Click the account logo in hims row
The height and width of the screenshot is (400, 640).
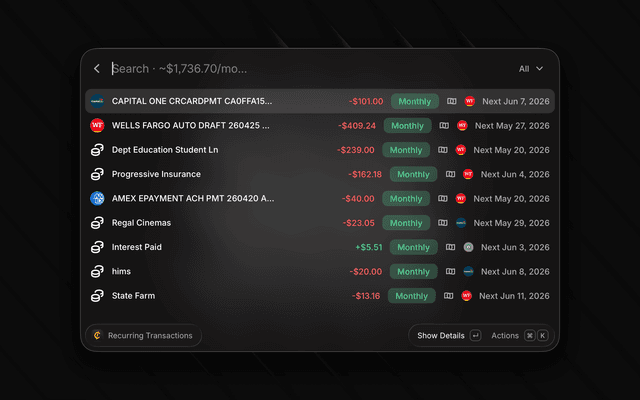[469, 271]
